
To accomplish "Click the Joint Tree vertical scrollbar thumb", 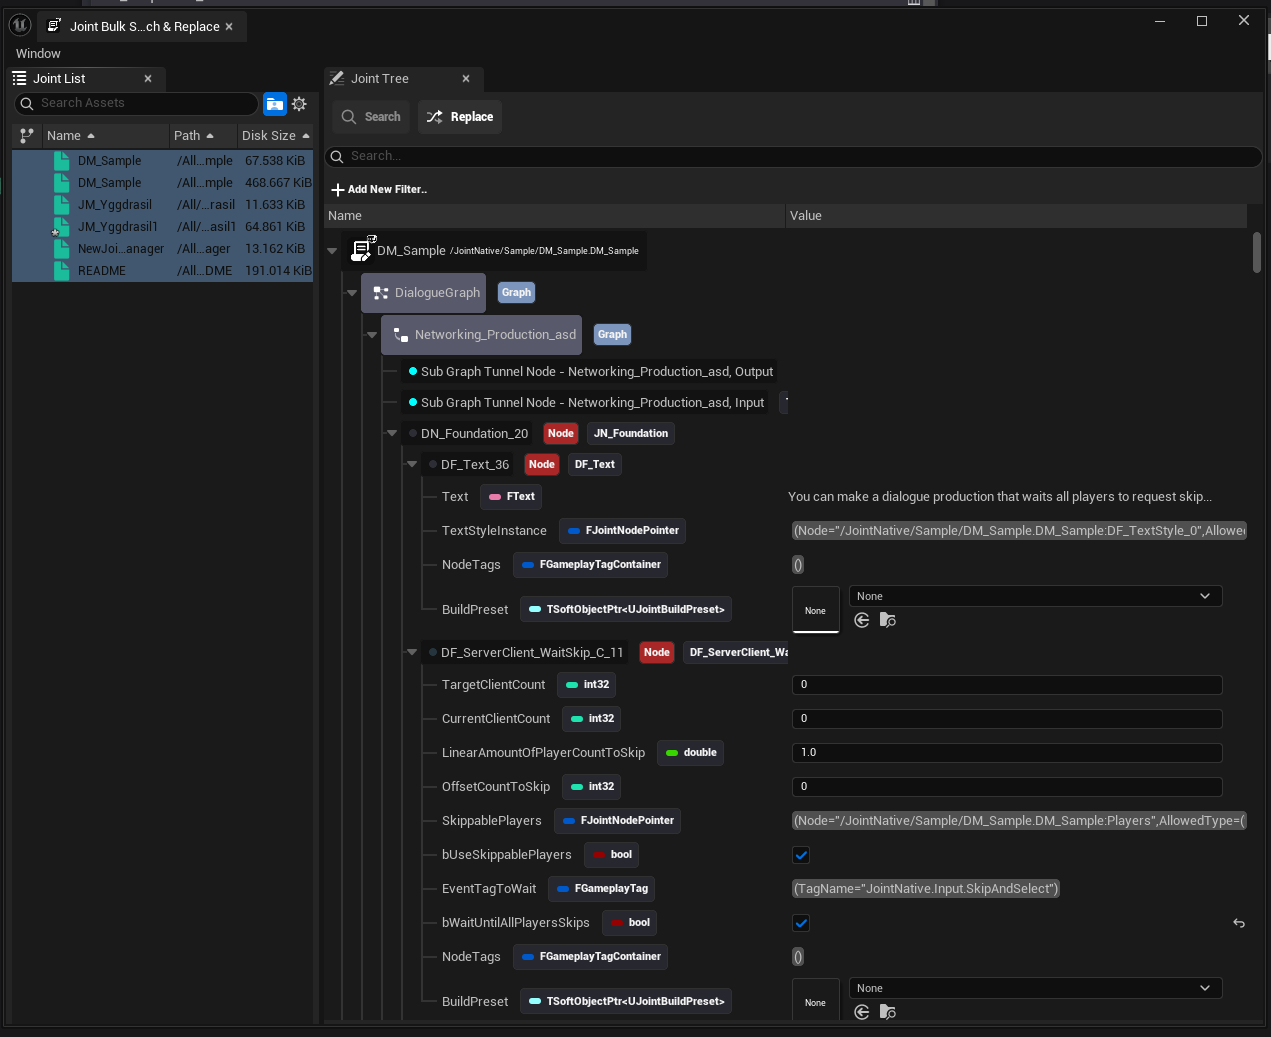I will tap(1256, 252).
